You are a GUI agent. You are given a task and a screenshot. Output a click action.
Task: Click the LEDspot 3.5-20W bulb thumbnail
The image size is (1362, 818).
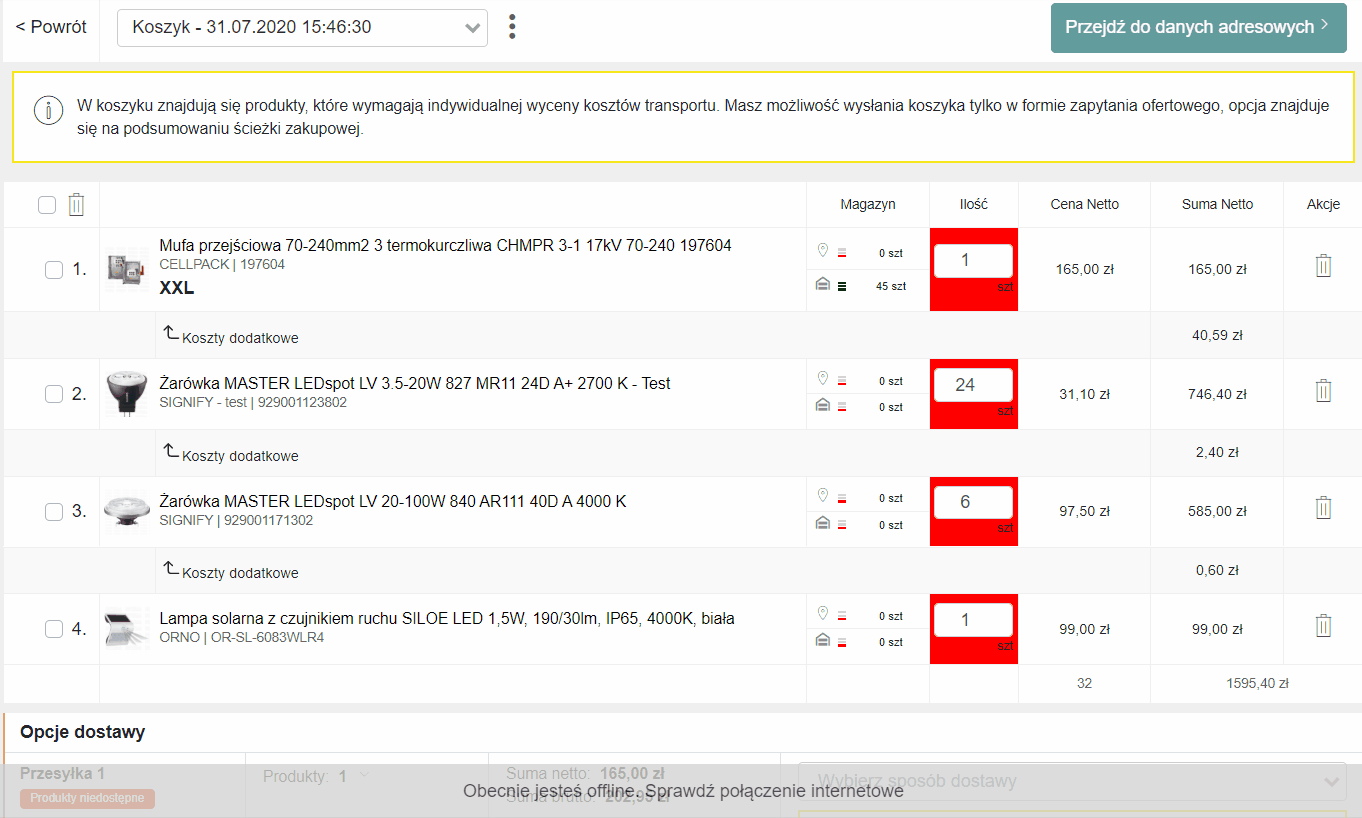click(x=127, y=394)
